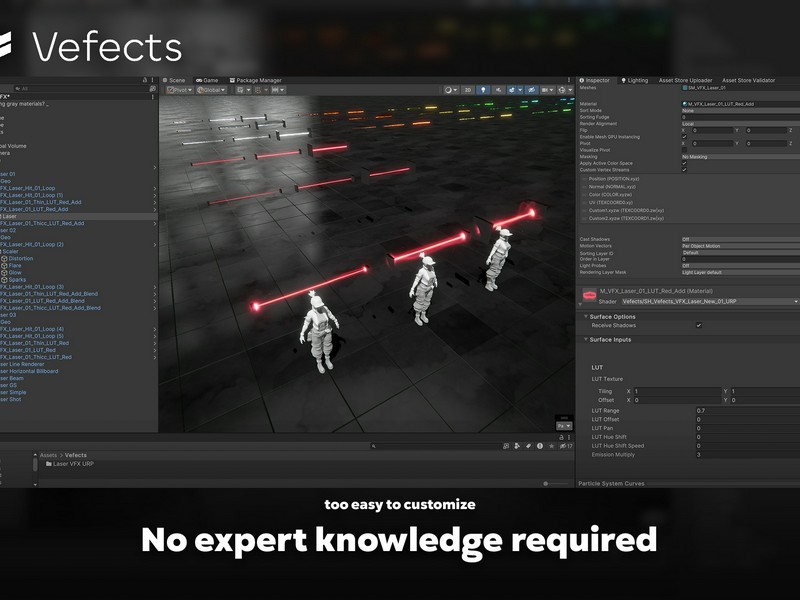Screen dimensions: 800x600
Task: Click the Distortion cube icon
Action: point(4,259)
